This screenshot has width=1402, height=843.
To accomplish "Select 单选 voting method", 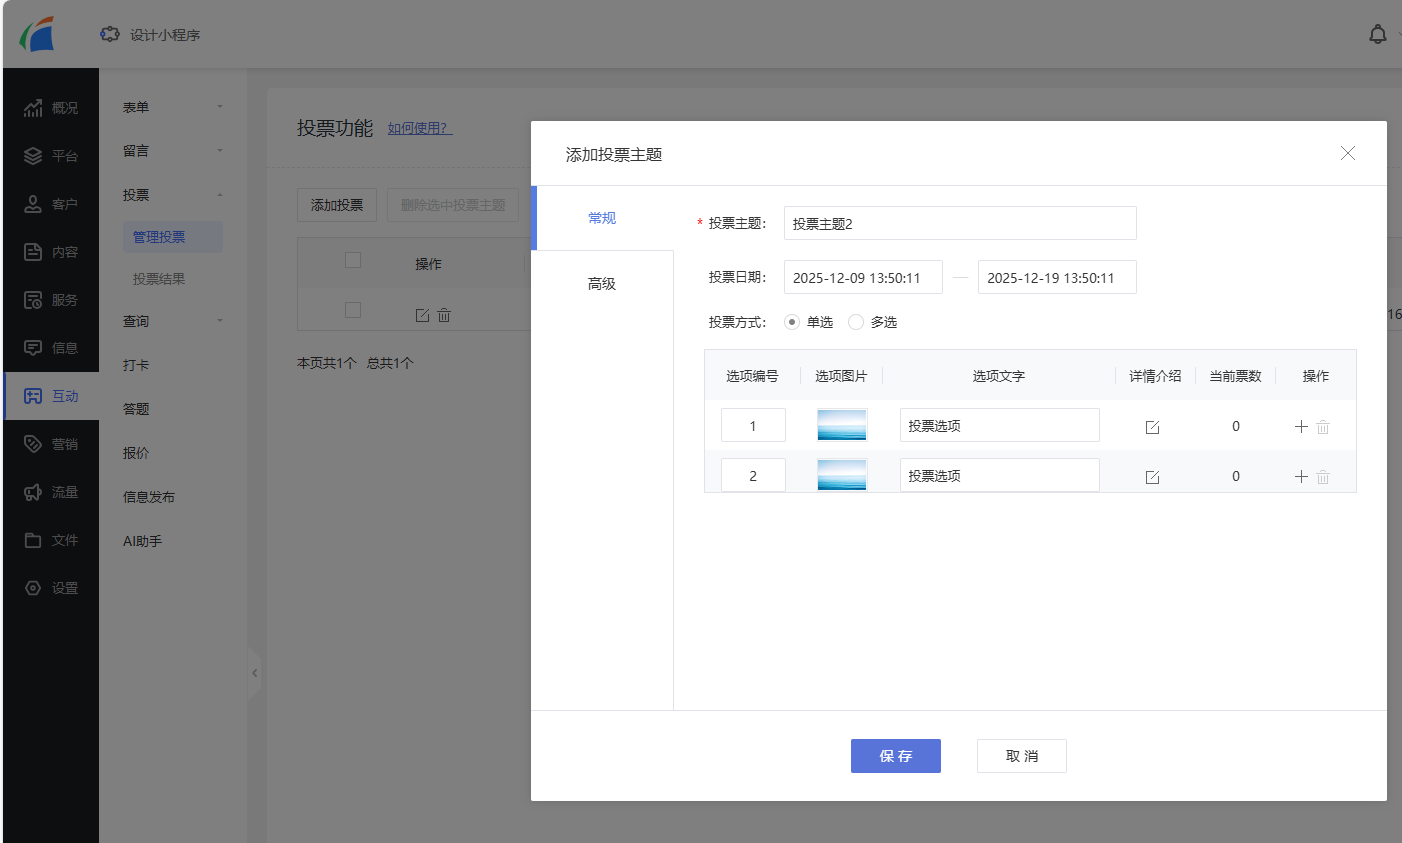I will (x=792, y=322).
